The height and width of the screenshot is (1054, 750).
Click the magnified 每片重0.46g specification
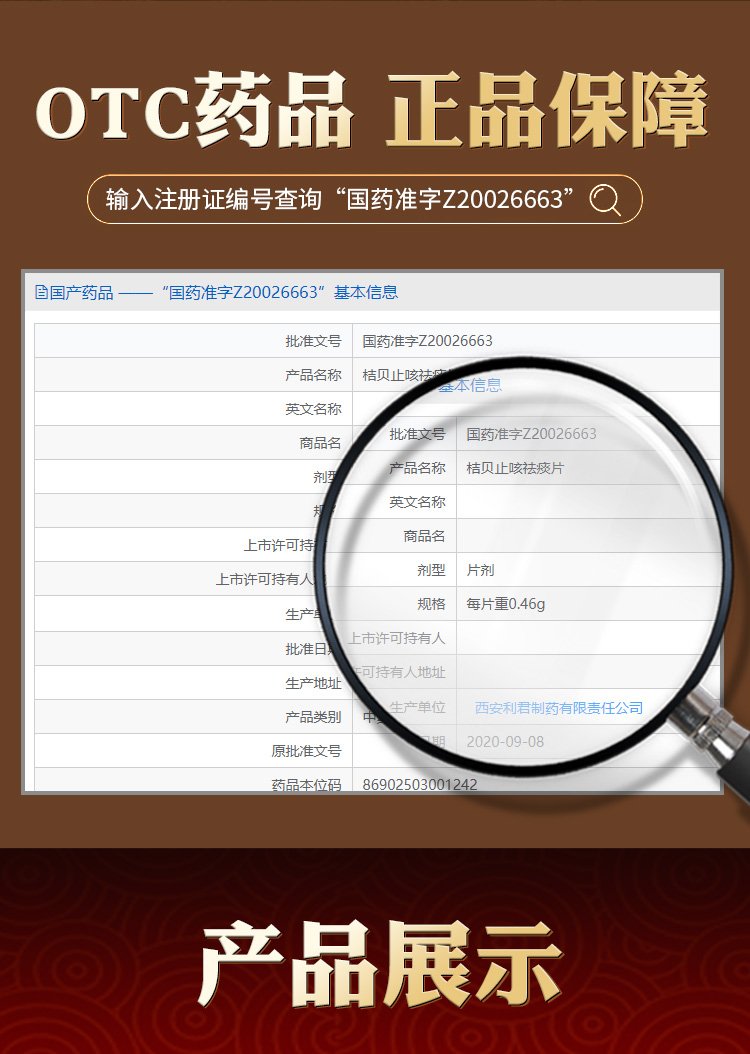(x=505, y=604)
